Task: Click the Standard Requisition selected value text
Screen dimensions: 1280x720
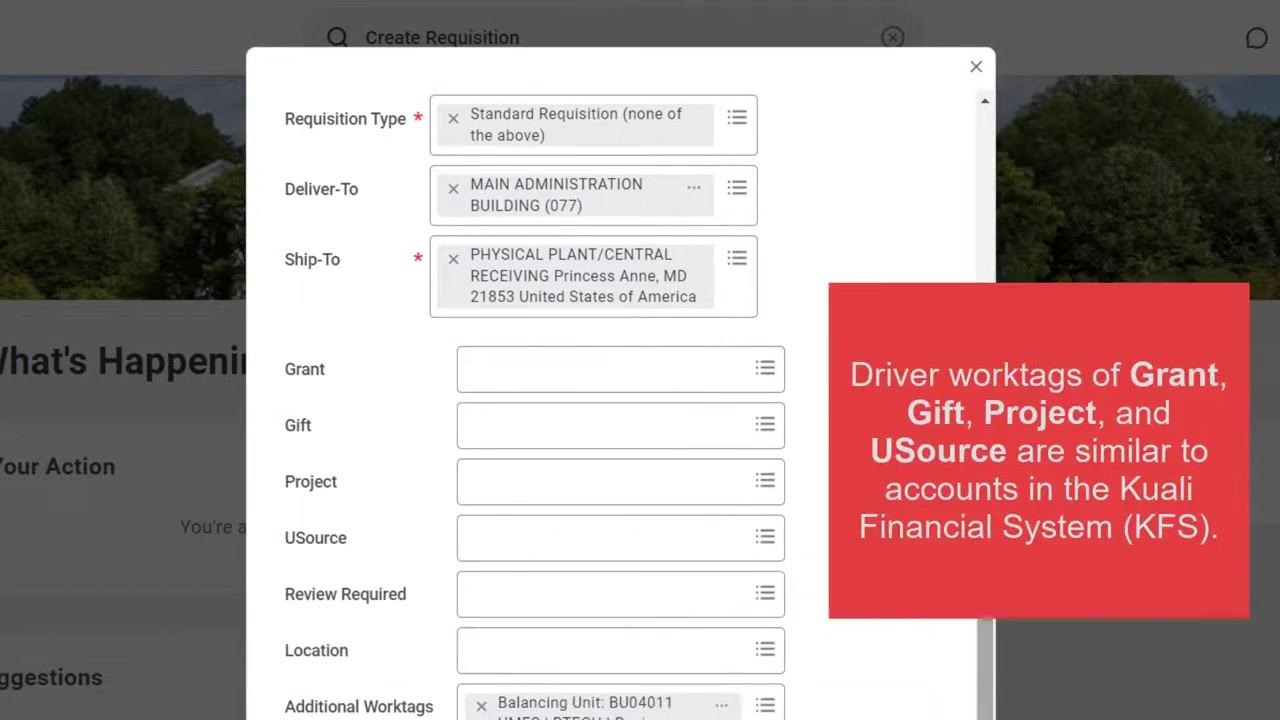Action: pos(576,124)
